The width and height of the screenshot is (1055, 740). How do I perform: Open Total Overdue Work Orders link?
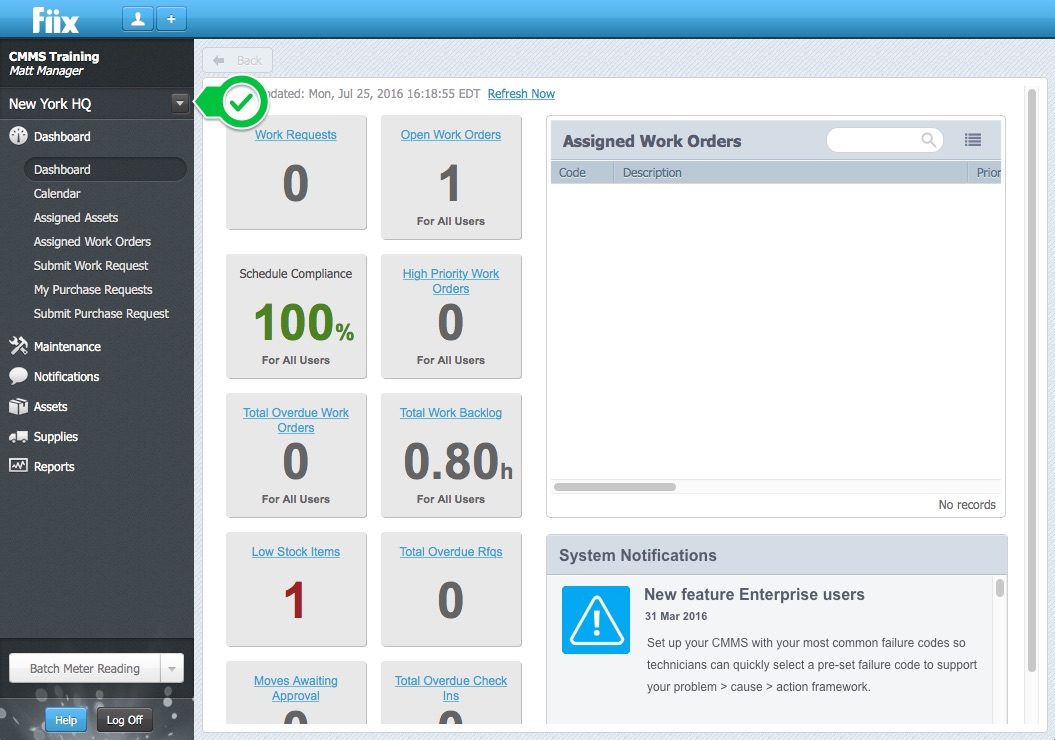coord(295,420)
